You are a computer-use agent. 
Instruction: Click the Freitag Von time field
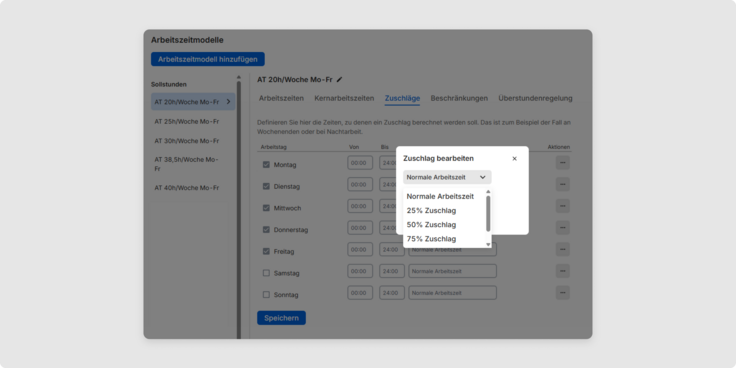point(360,249)
